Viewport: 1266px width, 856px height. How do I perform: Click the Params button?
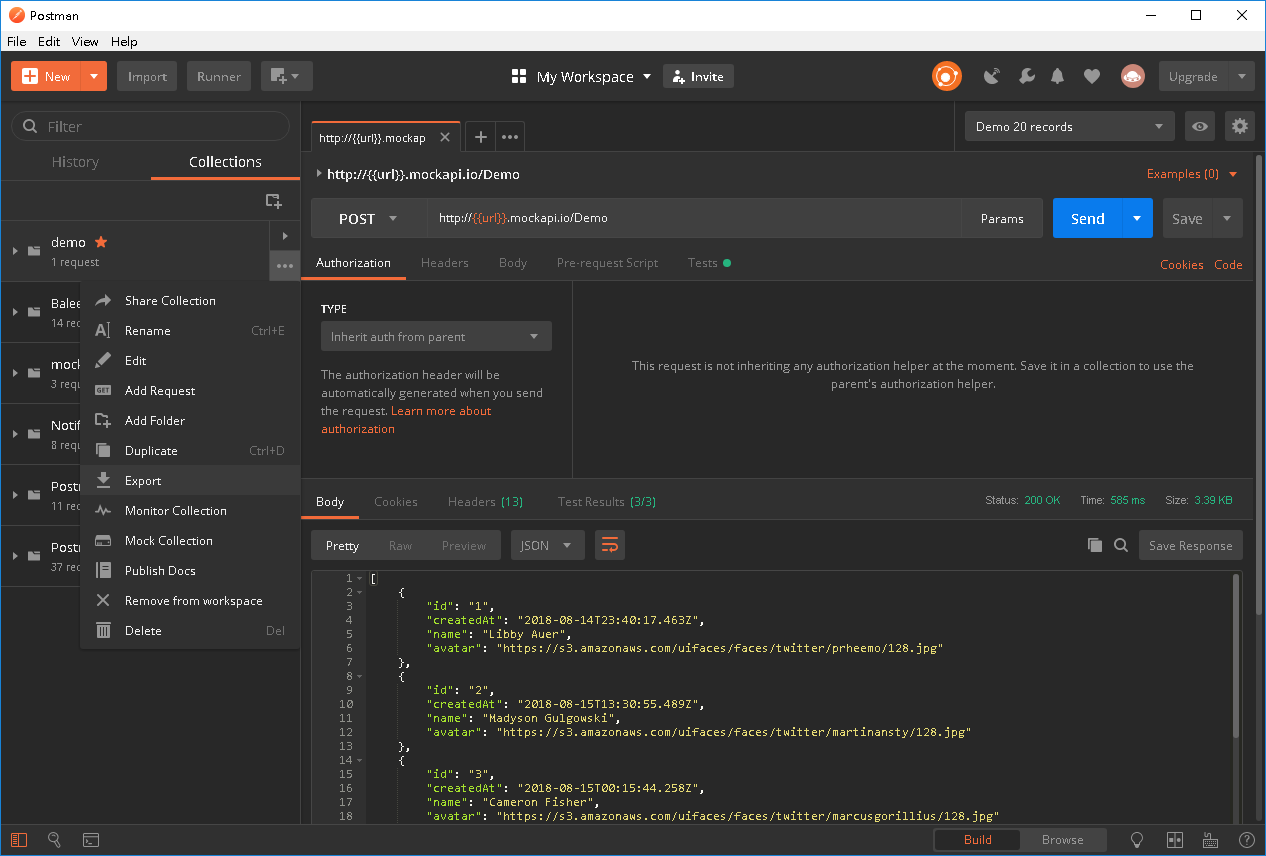1002,218
